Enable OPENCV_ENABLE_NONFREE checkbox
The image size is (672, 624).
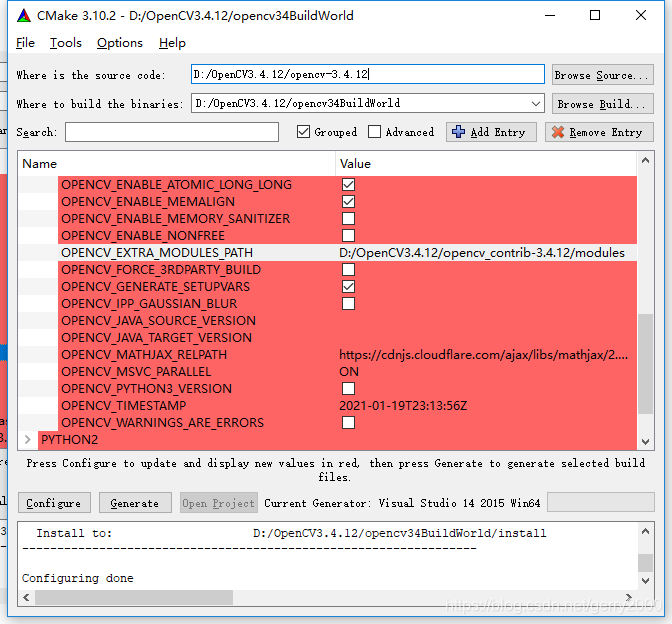point(348,235)
